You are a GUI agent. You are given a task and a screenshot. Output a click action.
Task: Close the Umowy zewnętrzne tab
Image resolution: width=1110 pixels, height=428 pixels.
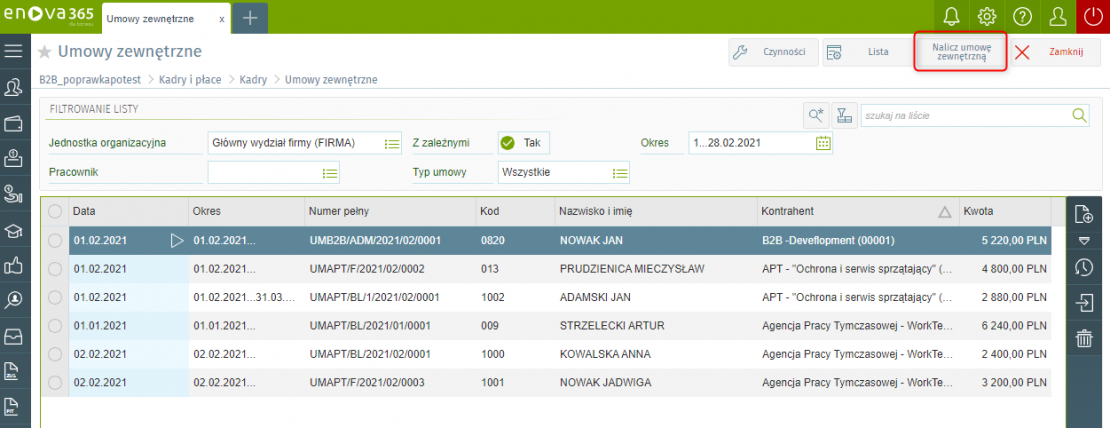222,19
